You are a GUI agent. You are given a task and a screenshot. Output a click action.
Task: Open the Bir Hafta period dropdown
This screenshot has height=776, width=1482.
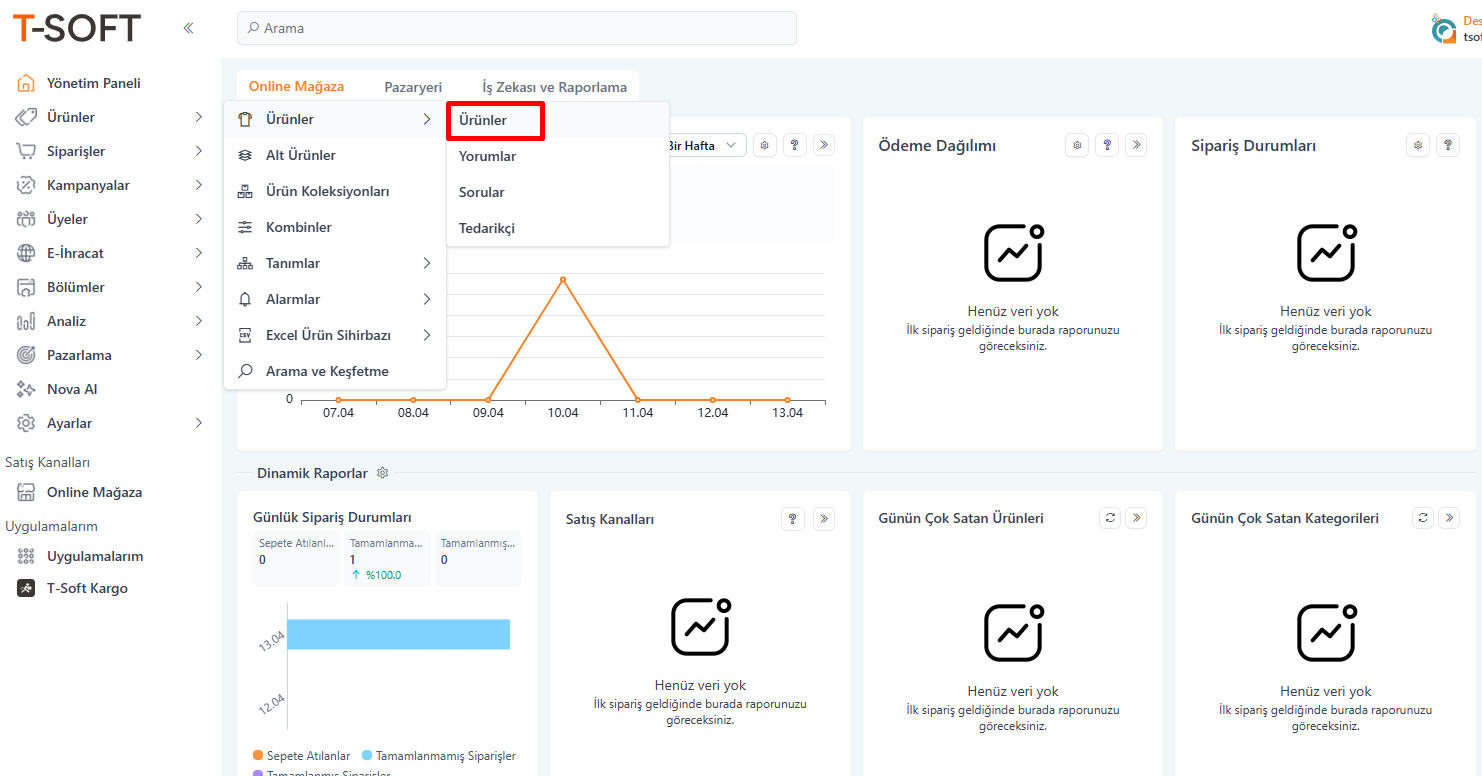pyautogui.click(x=705, y=146)
